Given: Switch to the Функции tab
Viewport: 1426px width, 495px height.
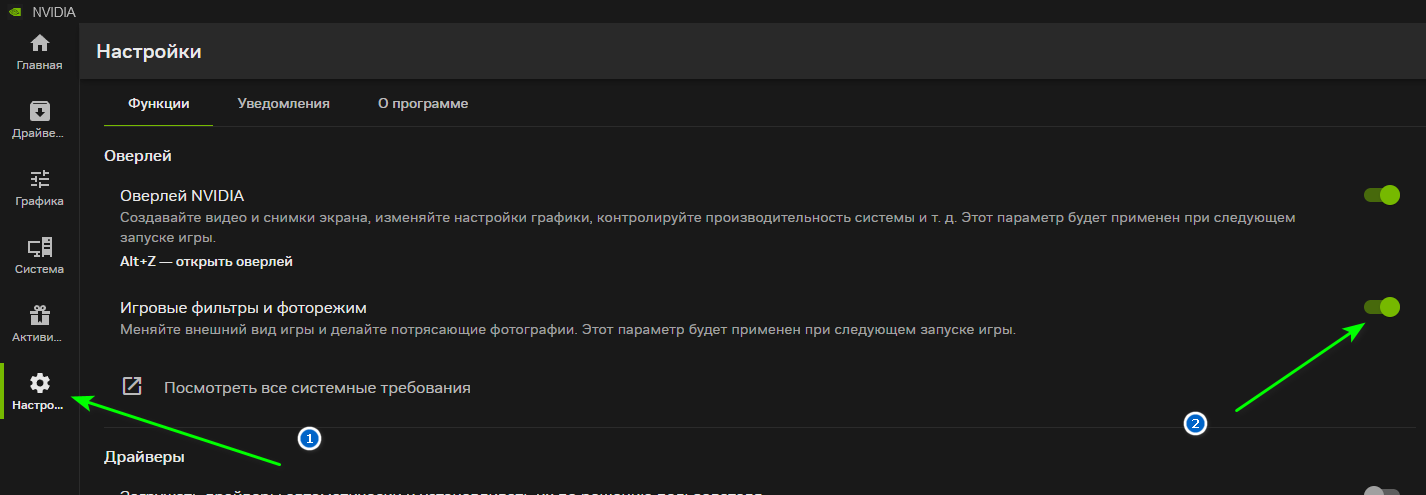Looking at the screenshot, I should tap(159, 103).
